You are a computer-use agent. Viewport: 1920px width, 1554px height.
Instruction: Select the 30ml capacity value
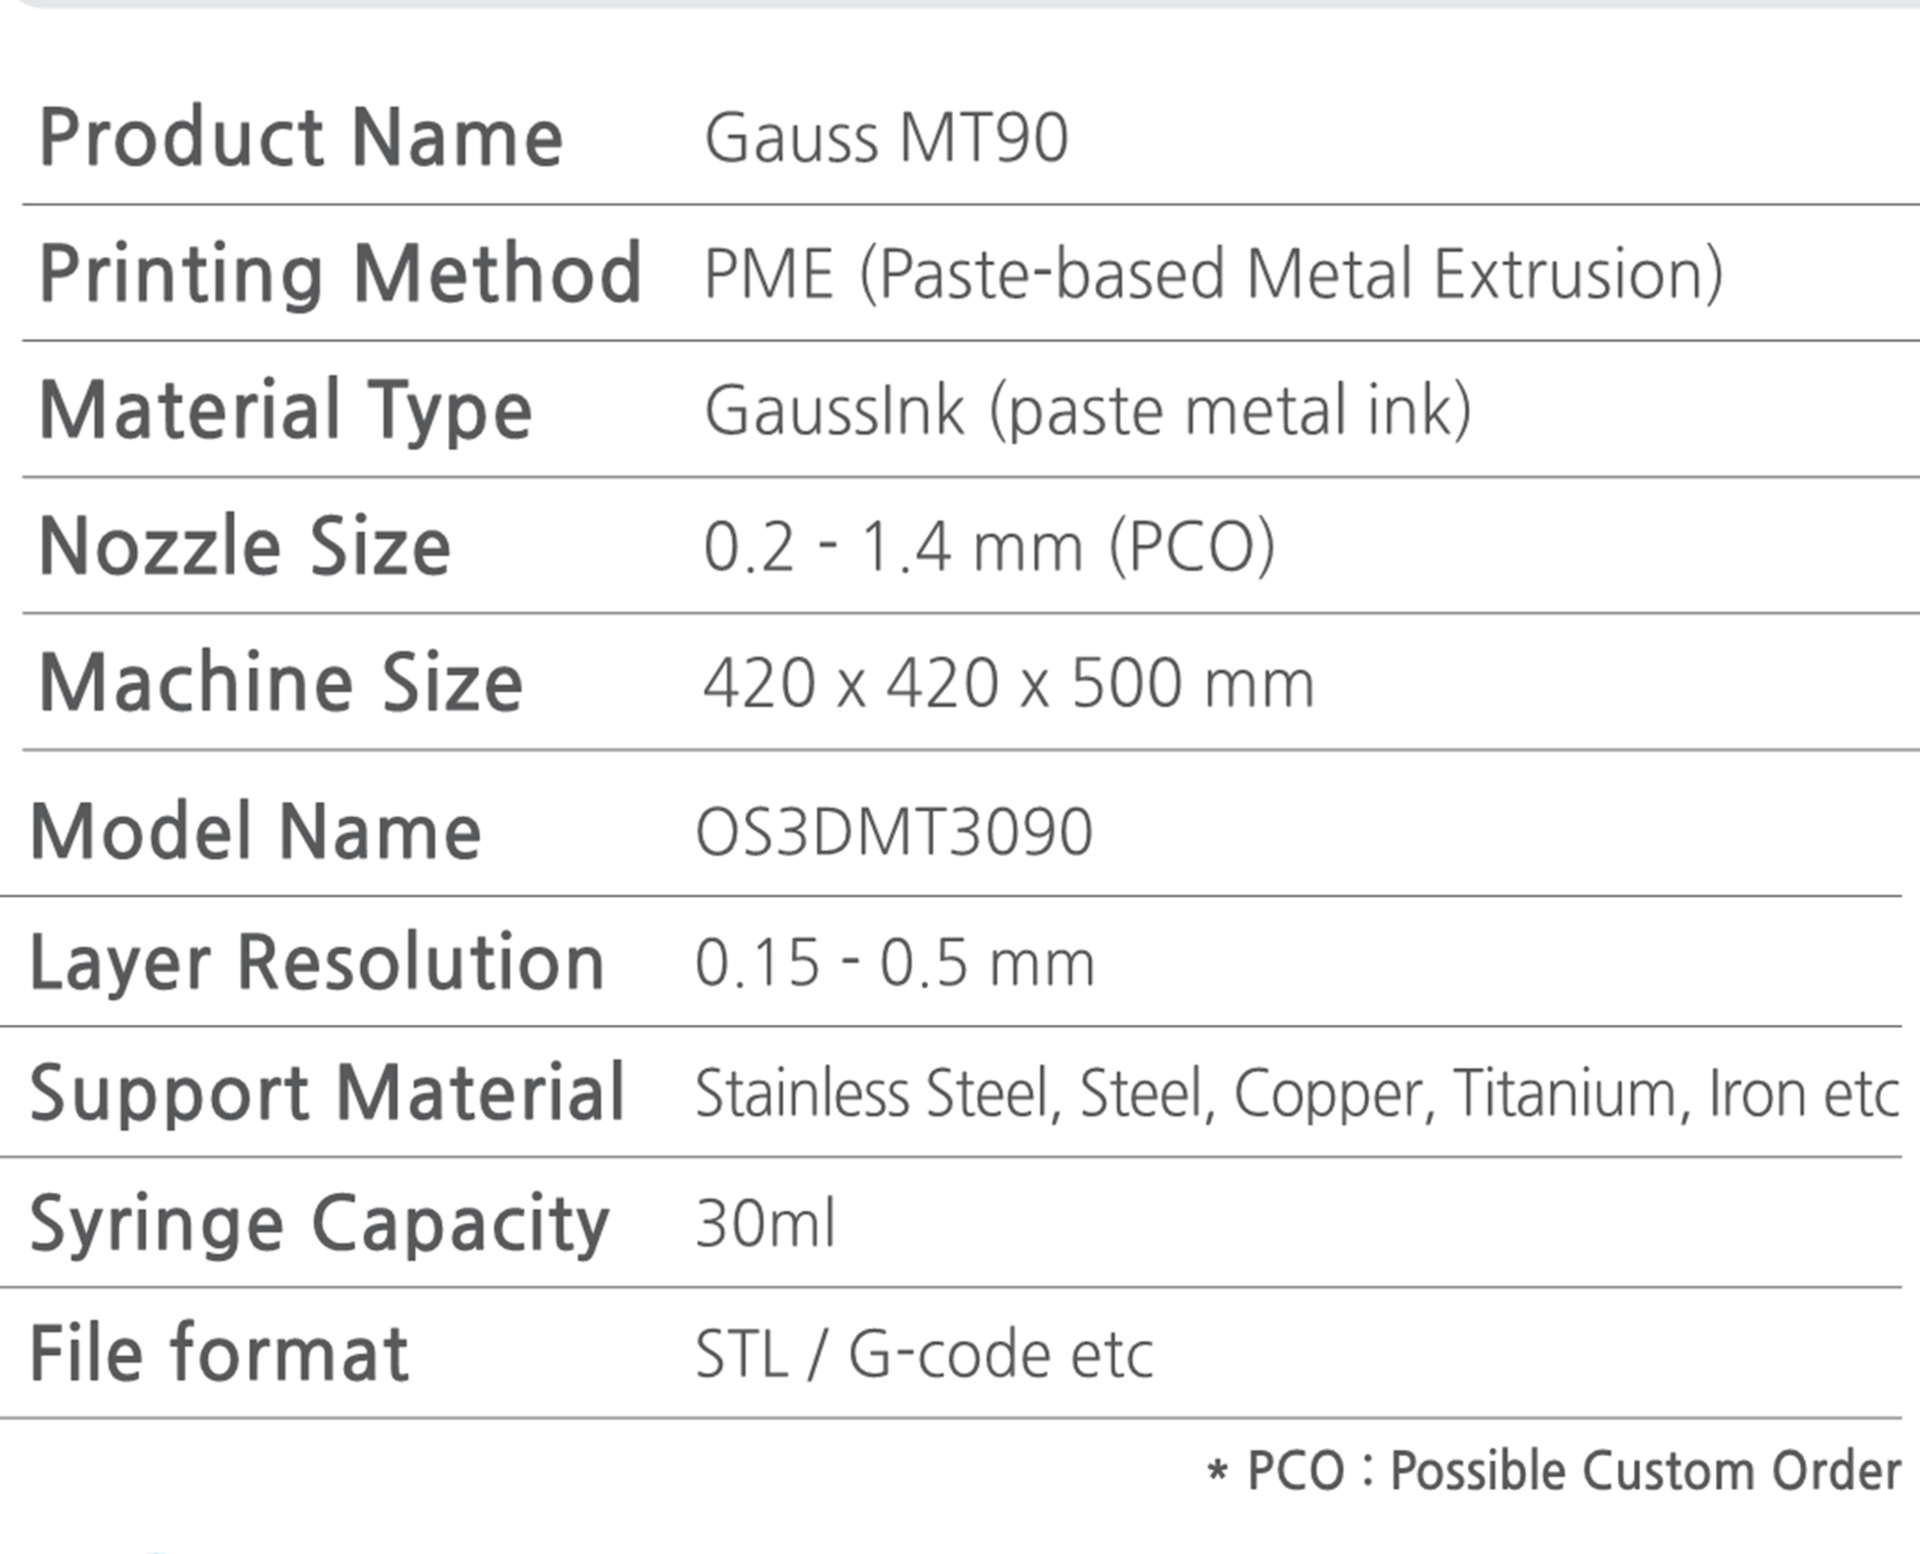click(765, 1223)
